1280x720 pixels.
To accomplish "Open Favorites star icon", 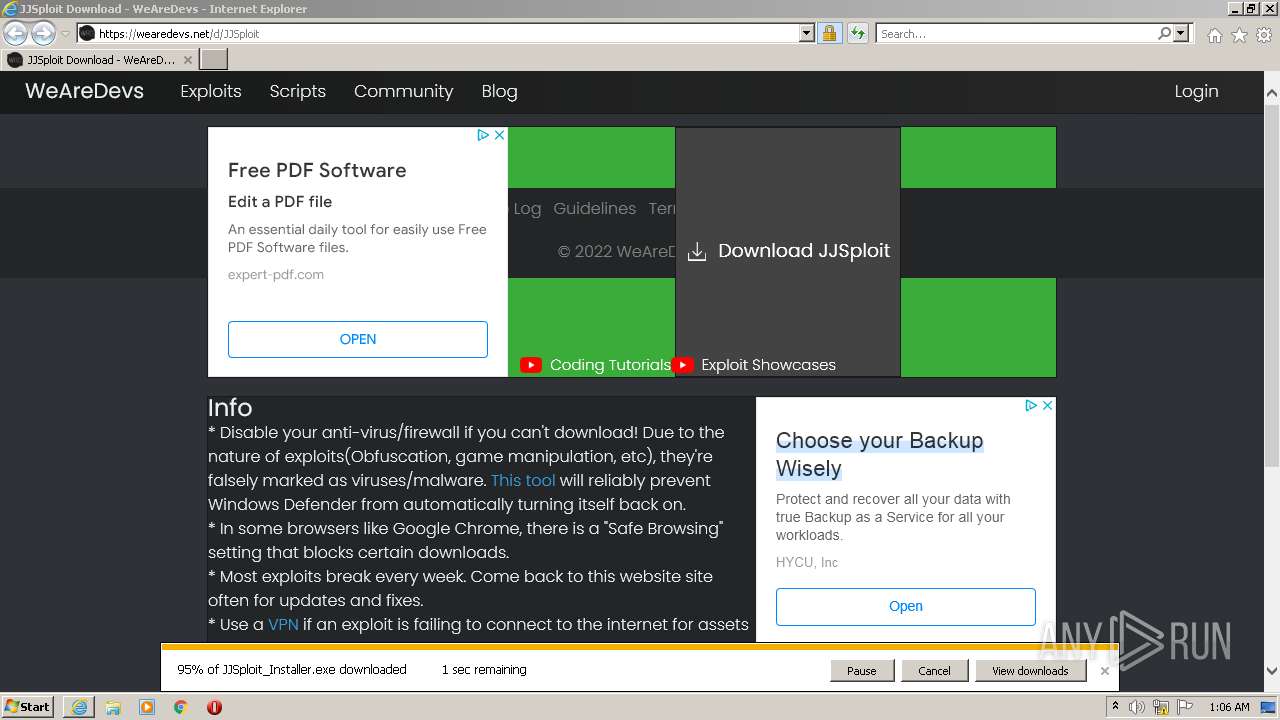I will pyautogui.click(x=1239, y=35).
